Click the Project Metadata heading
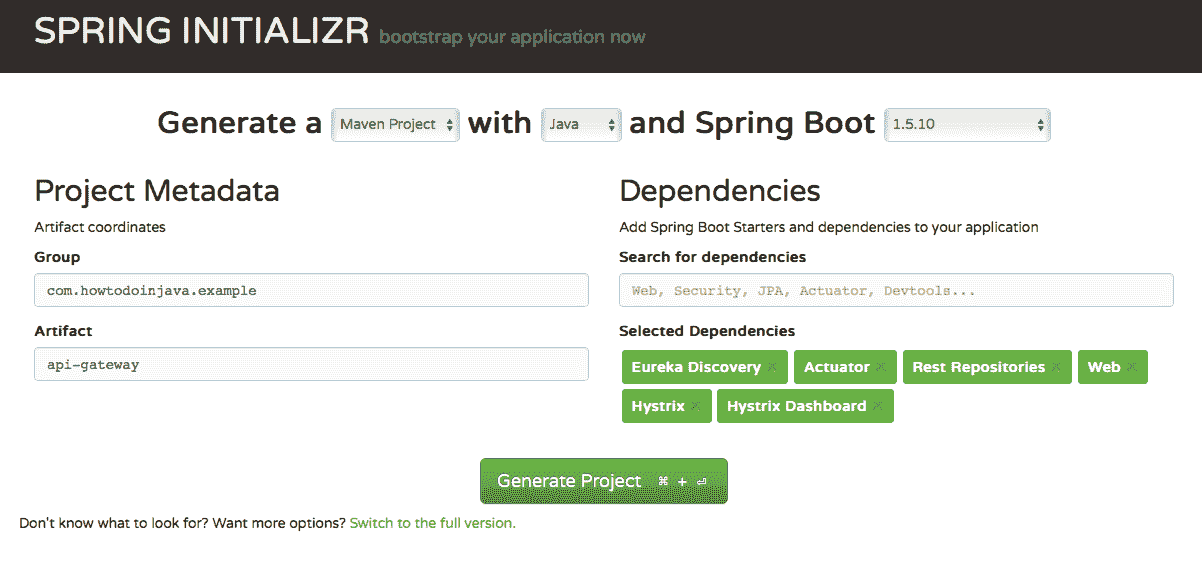Image resolution: width=1202 pixels, height=586 pixels. tap(157, 191)
